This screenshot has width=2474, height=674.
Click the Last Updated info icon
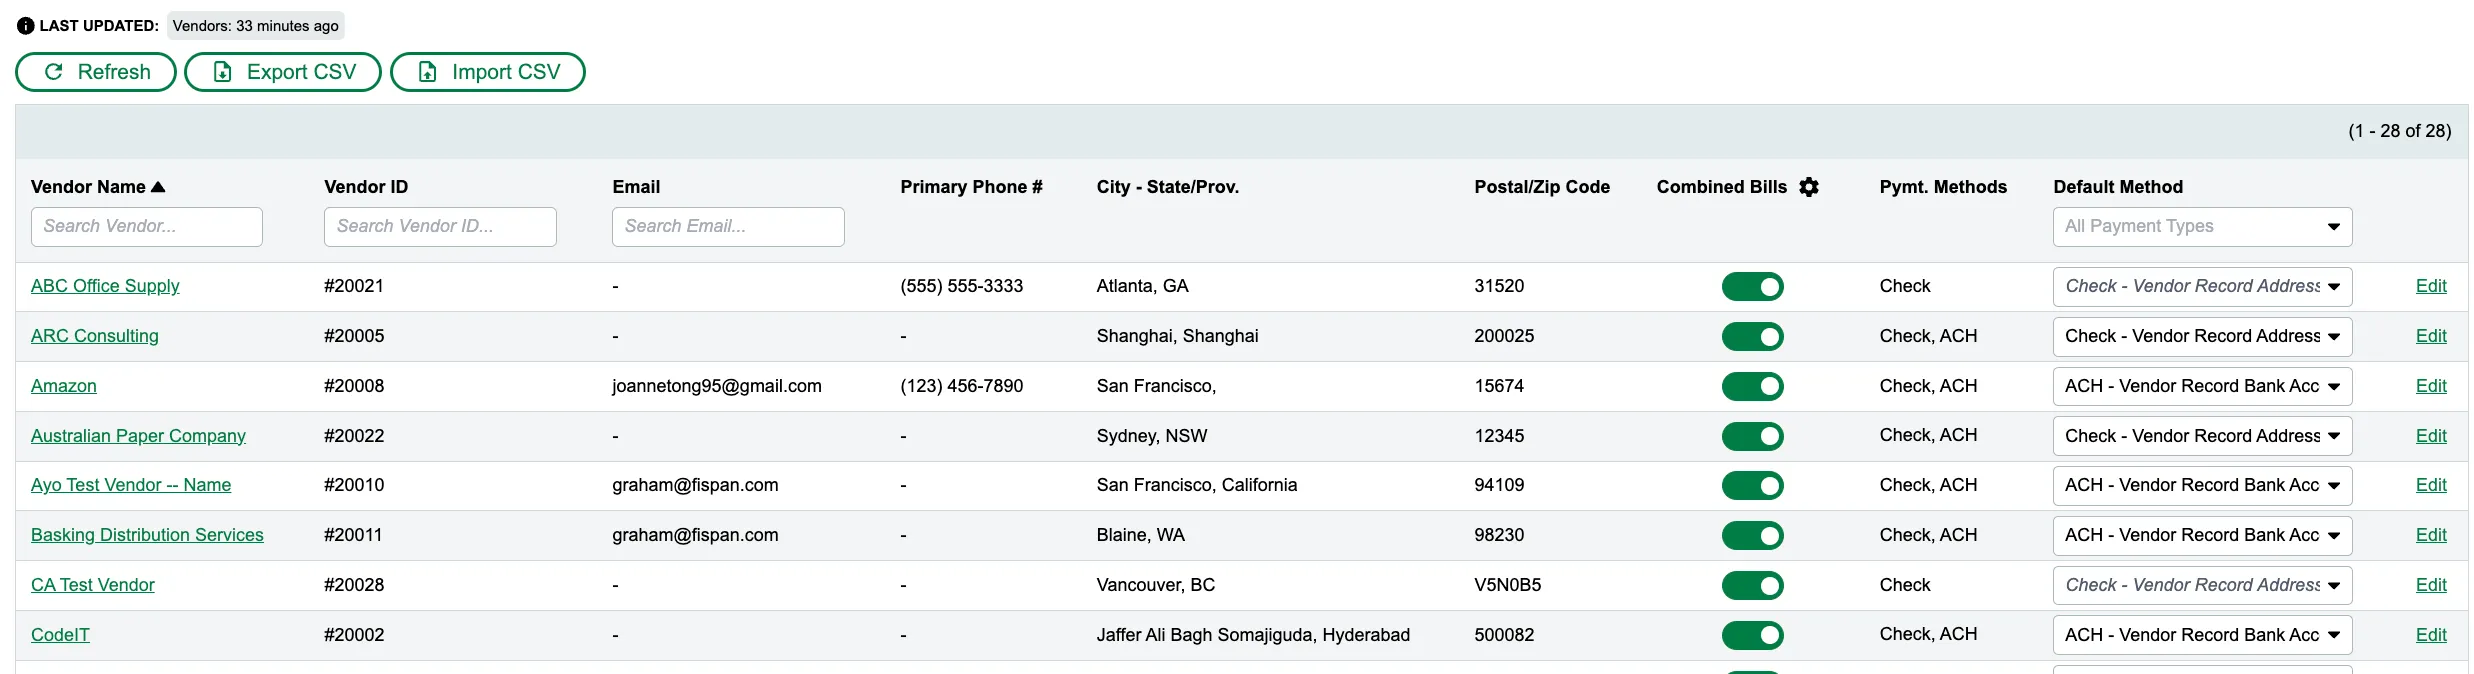pos(26,26)
